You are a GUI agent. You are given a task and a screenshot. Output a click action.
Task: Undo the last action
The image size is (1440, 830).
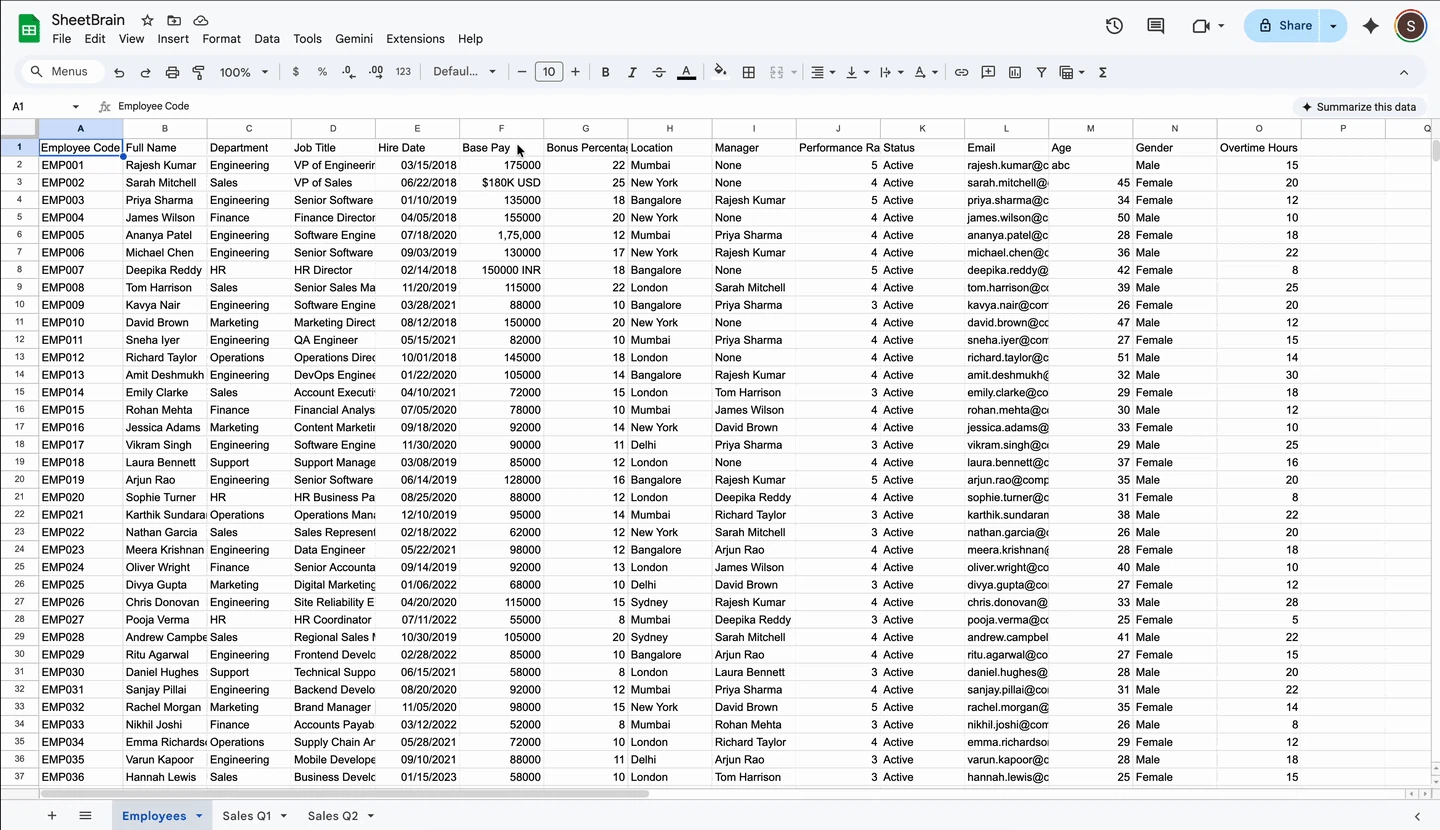coord(119,72)
